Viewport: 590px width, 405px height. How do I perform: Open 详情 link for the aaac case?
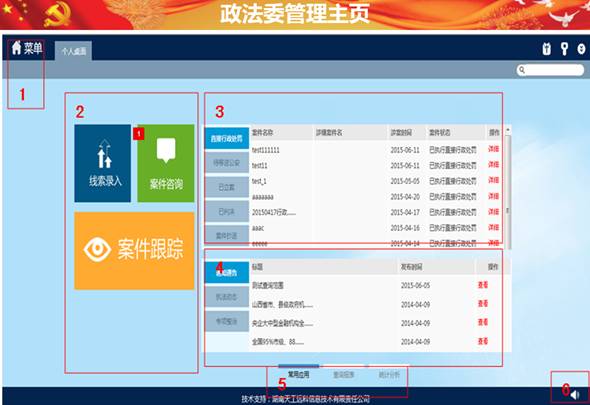[494, 227]
